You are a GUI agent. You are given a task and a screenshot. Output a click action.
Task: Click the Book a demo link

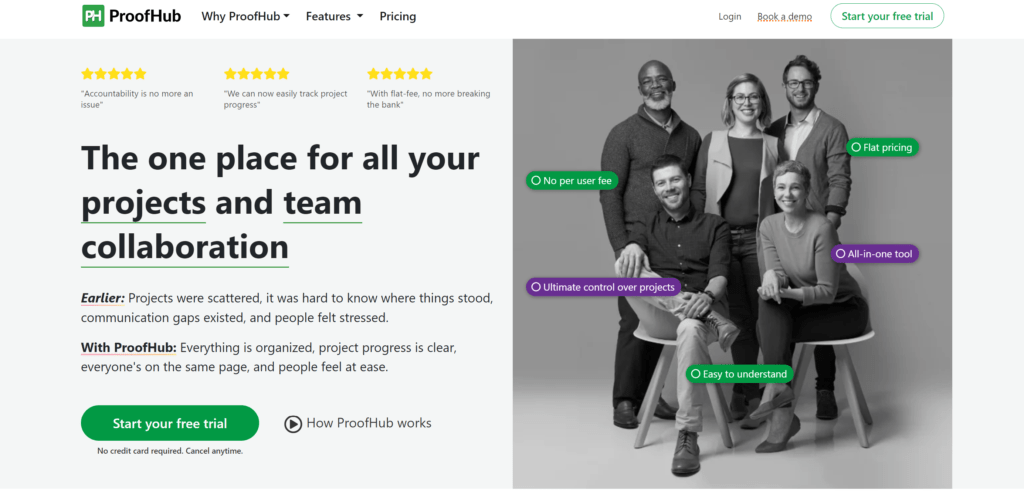784,16
